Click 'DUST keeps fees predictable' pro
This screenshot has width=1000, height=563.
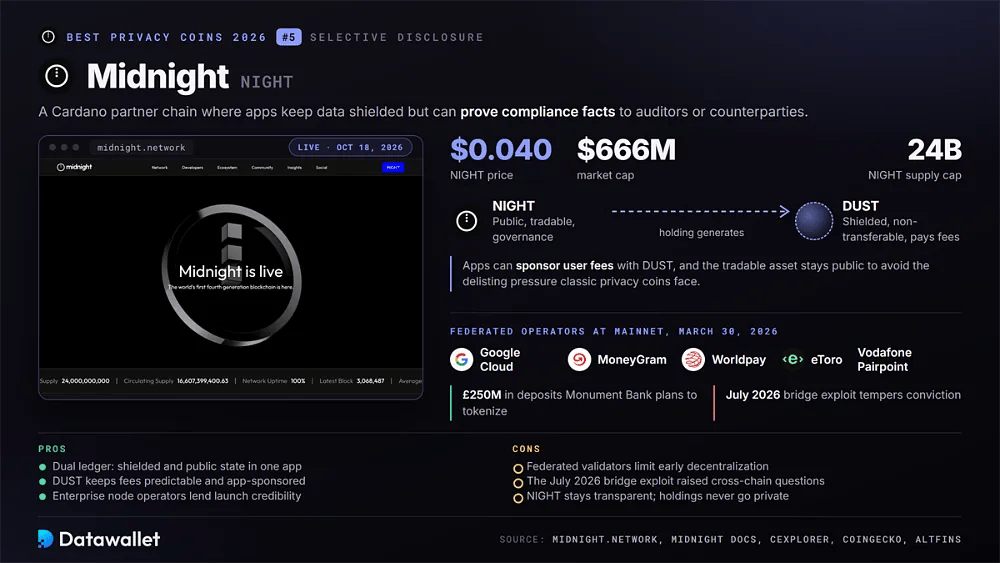179,481
